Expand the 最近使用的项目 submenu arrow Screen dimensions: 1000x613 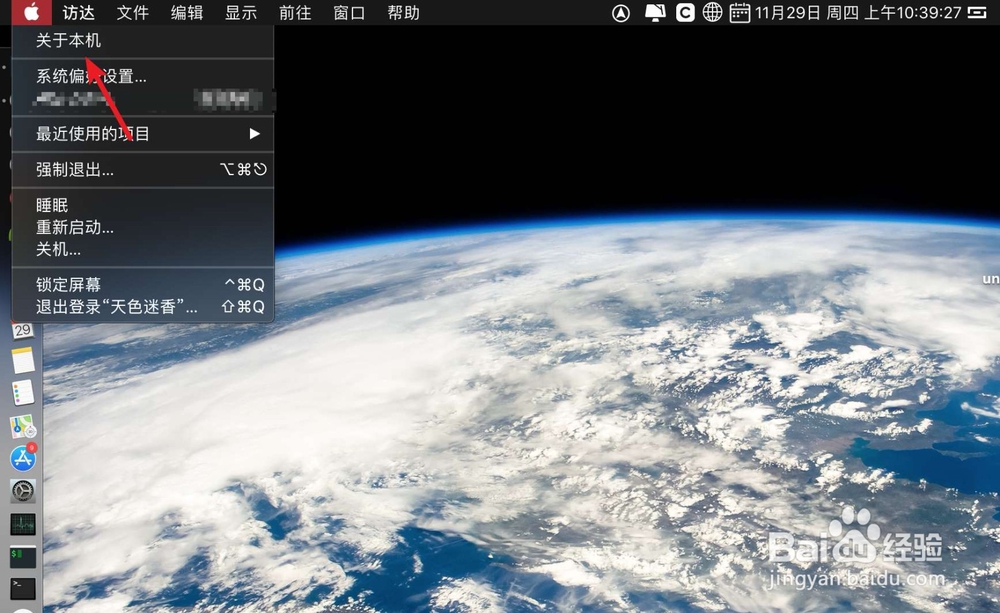click(x=254, y=134)
